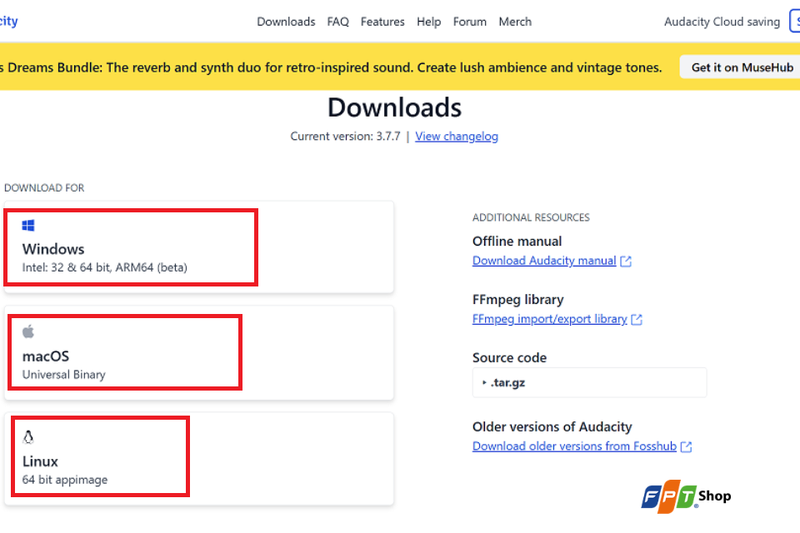
Task: Click the Audacity Cloud saving link
Action: (722, 22)
